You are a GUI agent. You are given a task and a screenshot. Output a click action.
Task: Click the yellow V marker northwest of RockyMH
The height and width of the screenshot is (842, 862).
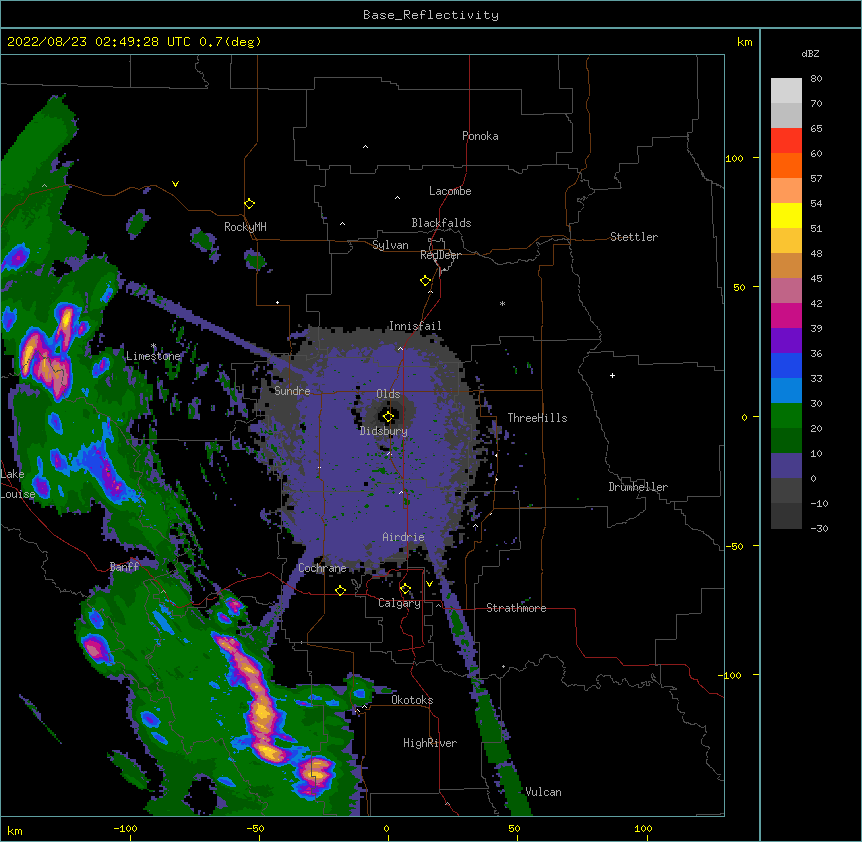(175, 184)
